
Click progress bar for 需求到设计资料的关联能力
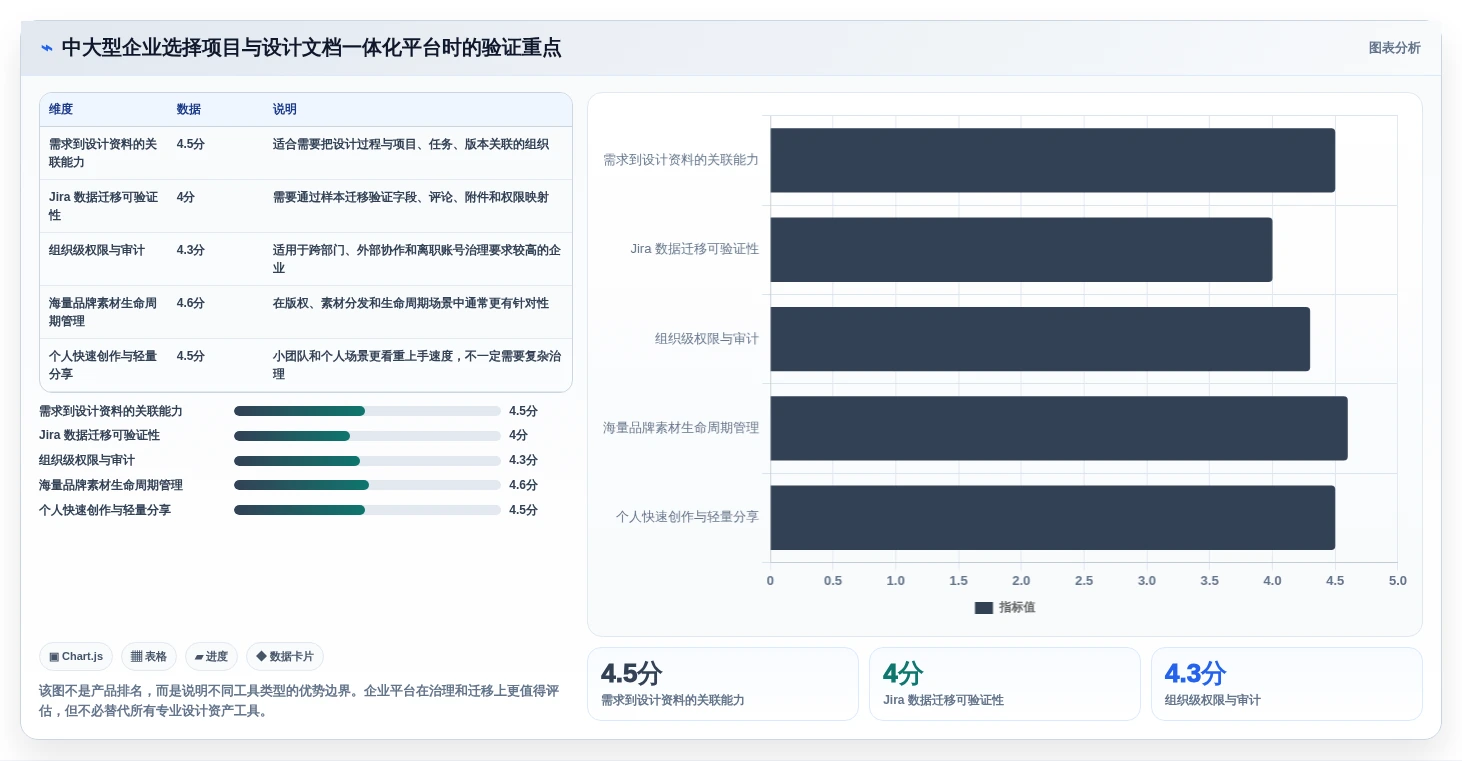pos(367,411)
